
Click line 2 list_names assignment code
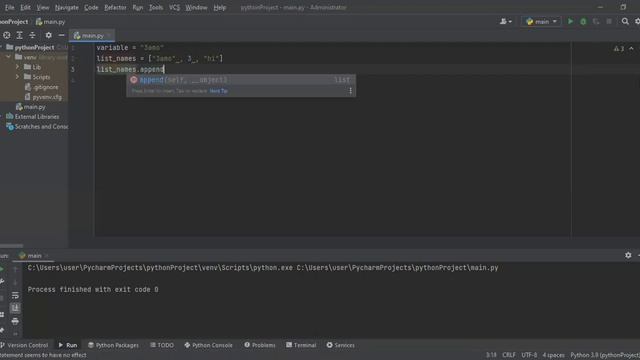click(160, 58)
